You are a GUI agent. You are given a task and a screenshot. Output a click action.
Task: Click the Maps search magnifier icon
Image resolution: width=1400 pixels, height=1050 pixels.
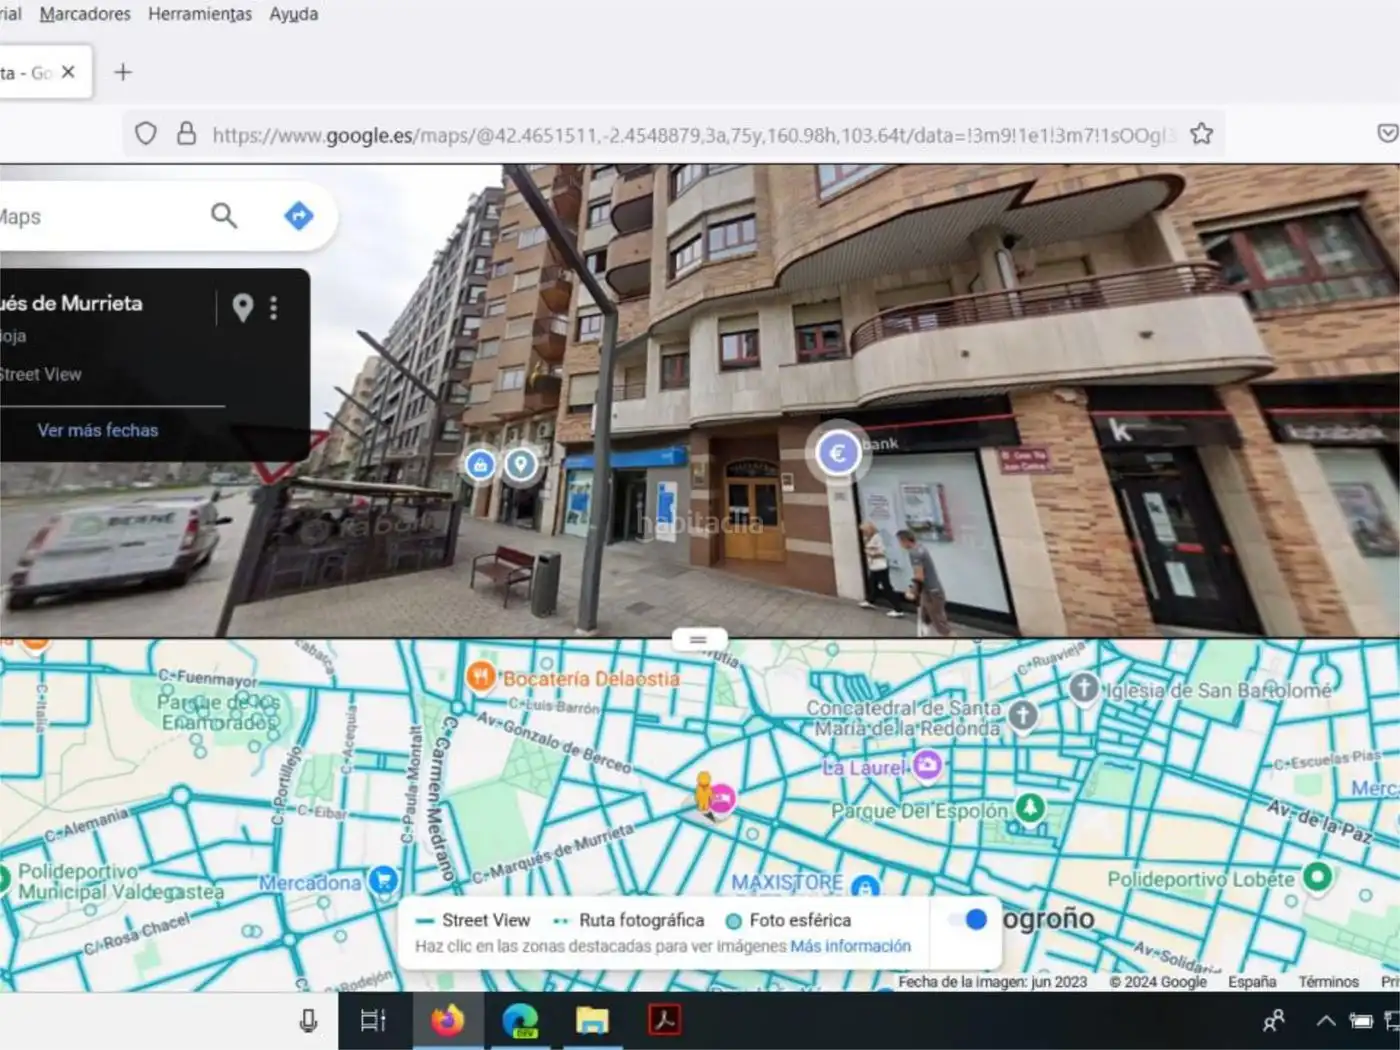pyautogui.click(x=224, y=215)
